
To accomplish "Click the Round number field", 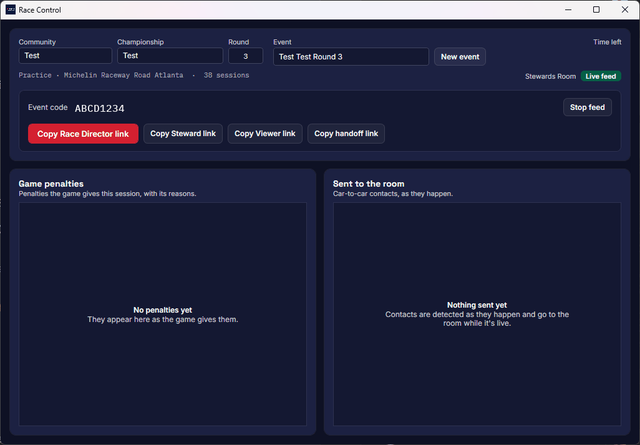I will pos(246,56).
